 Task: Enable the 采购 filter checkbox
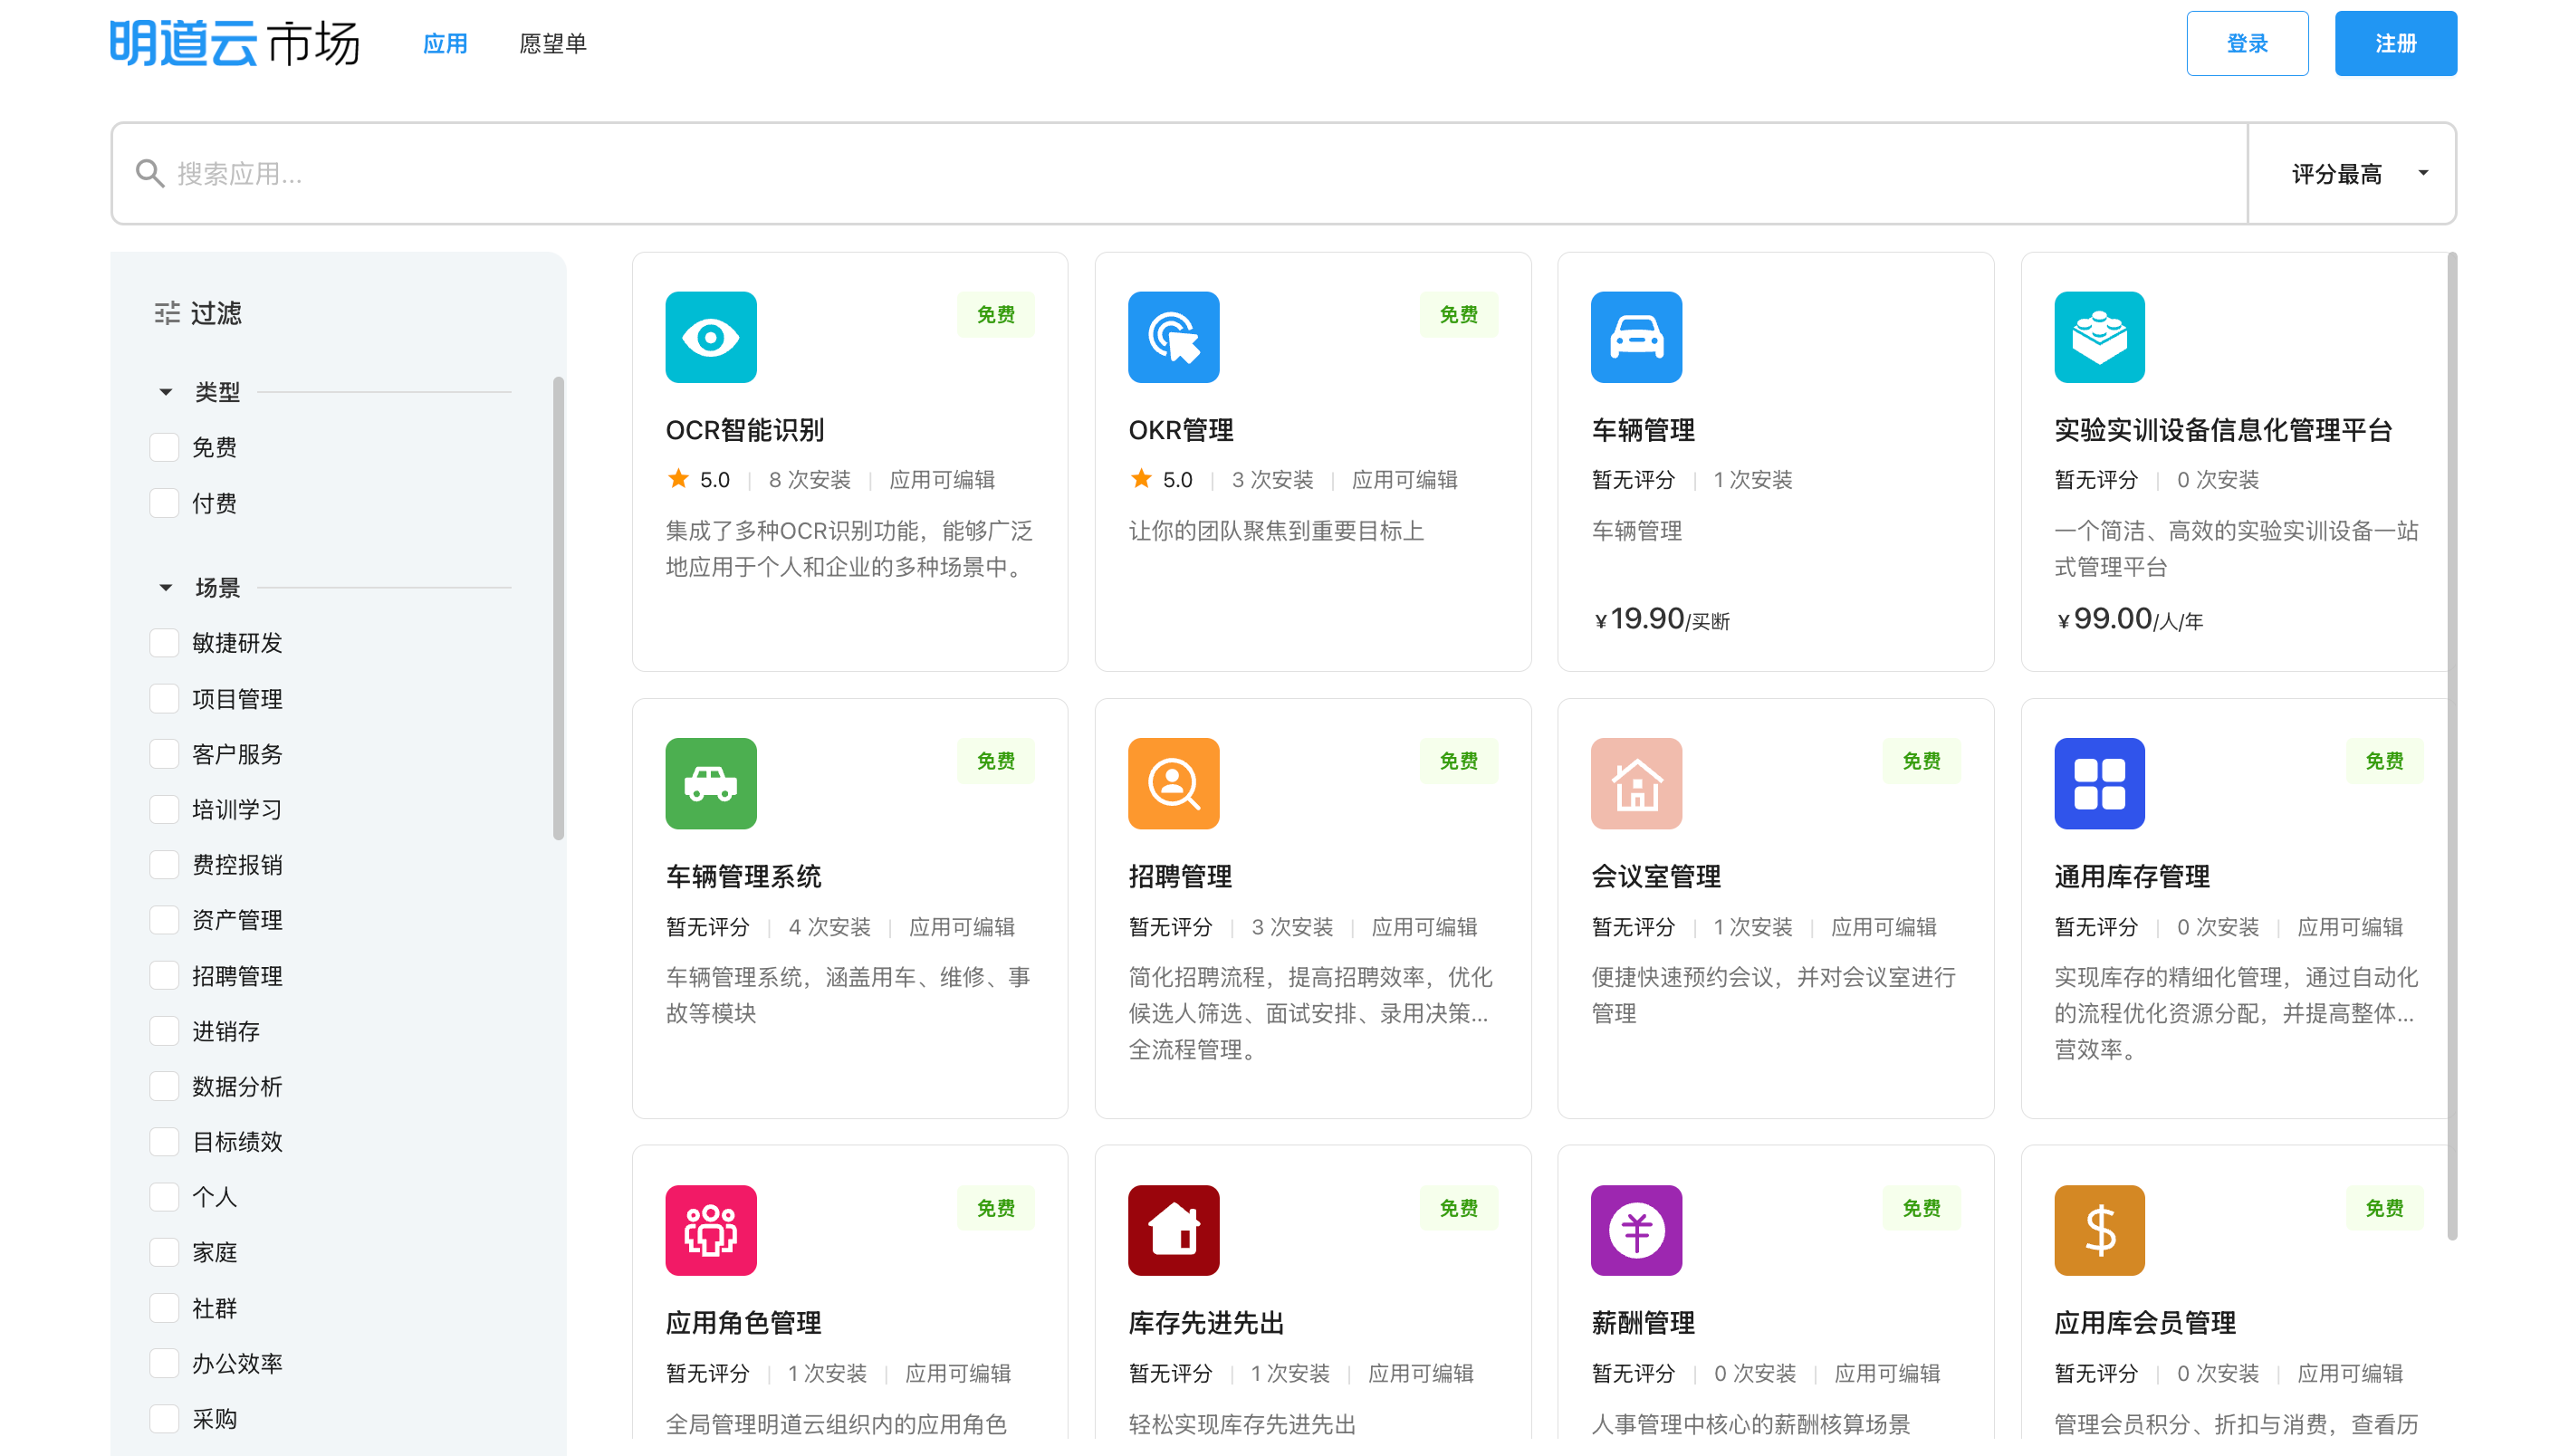[x=164, y=1418]
